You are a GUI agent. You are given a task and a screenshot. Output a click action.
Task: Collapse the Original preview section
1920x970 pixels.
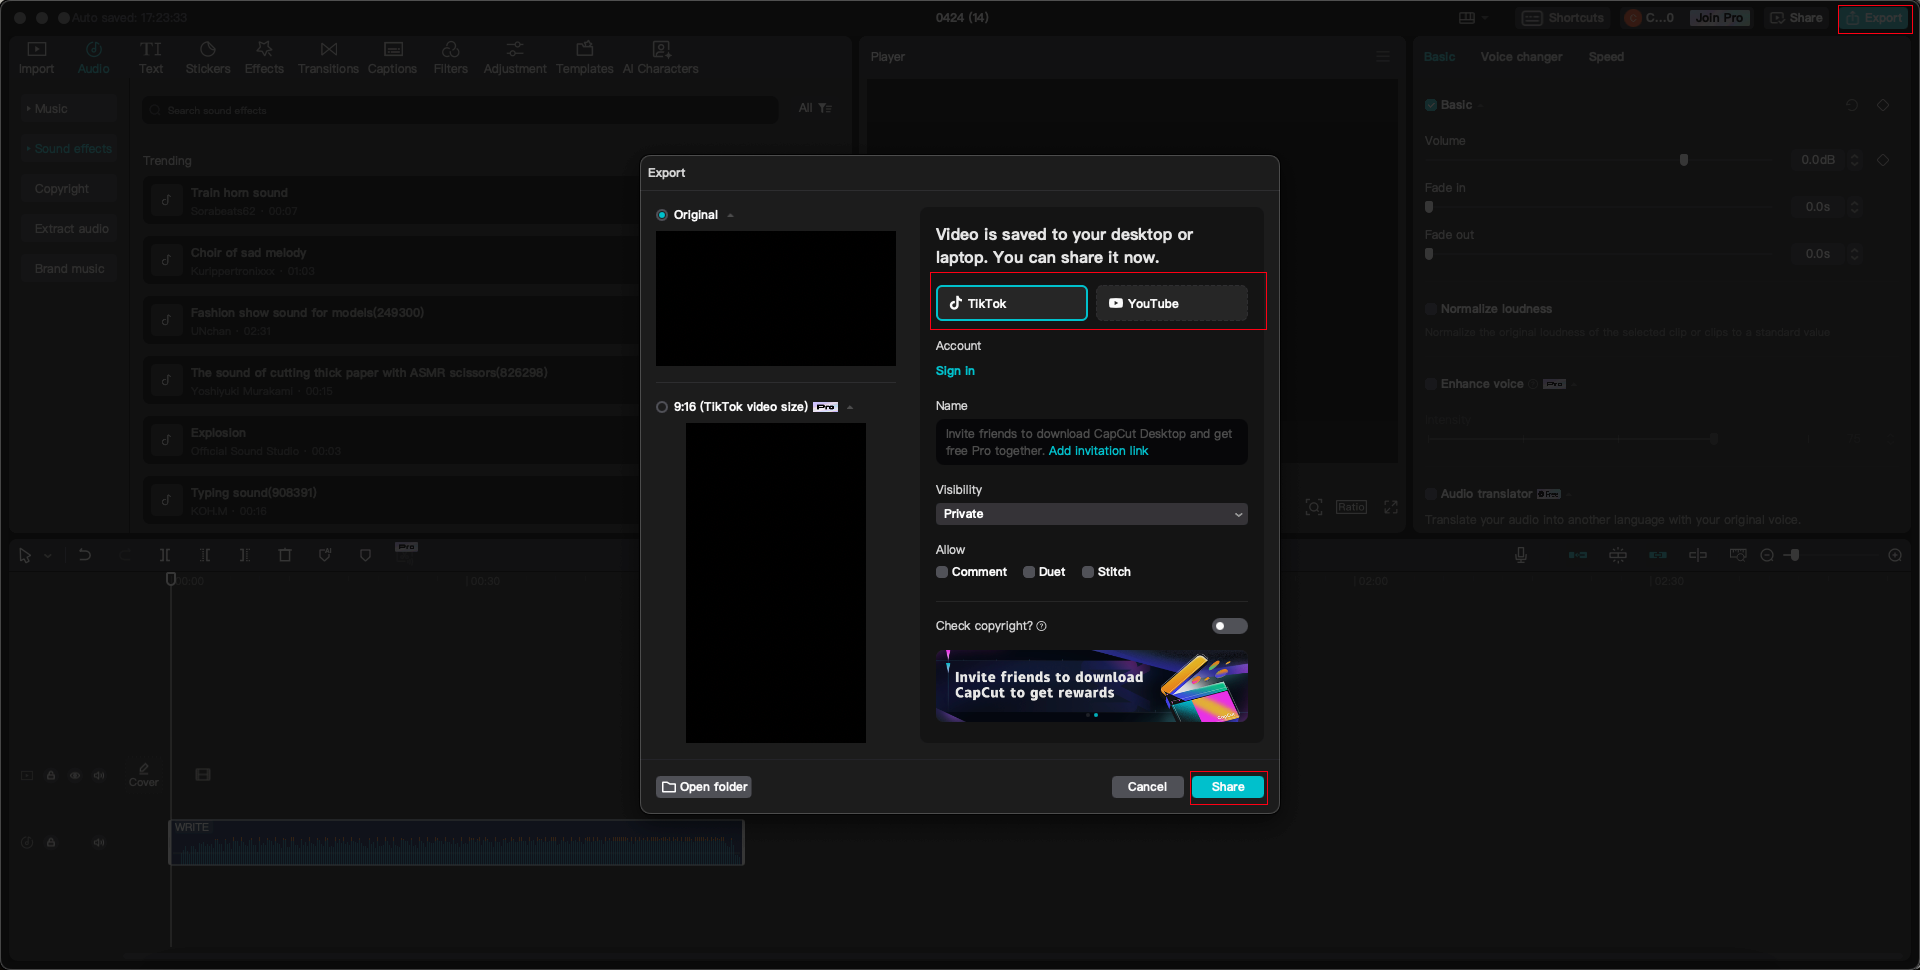[x=731, y=215]
